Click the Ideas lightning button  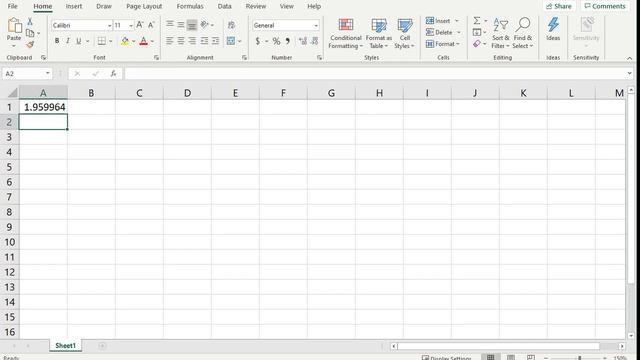[x=553, y=29]
